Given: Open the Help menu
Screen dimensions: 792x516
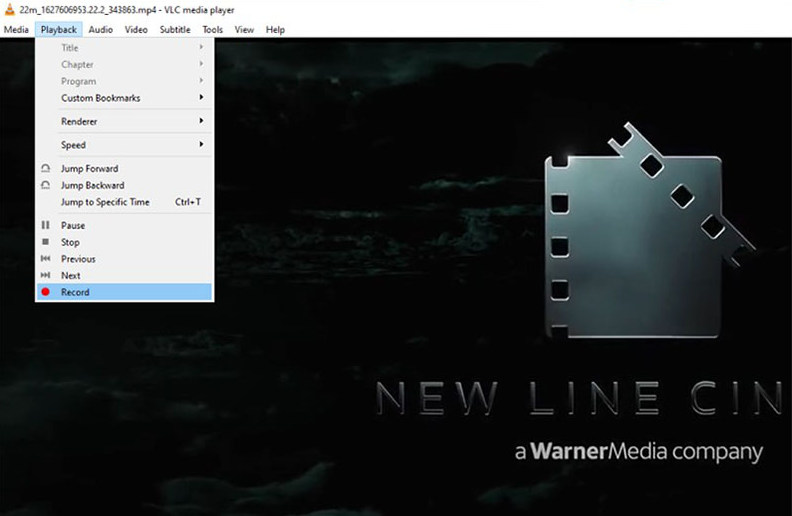Looking at the screenshot, I should 275,29.
